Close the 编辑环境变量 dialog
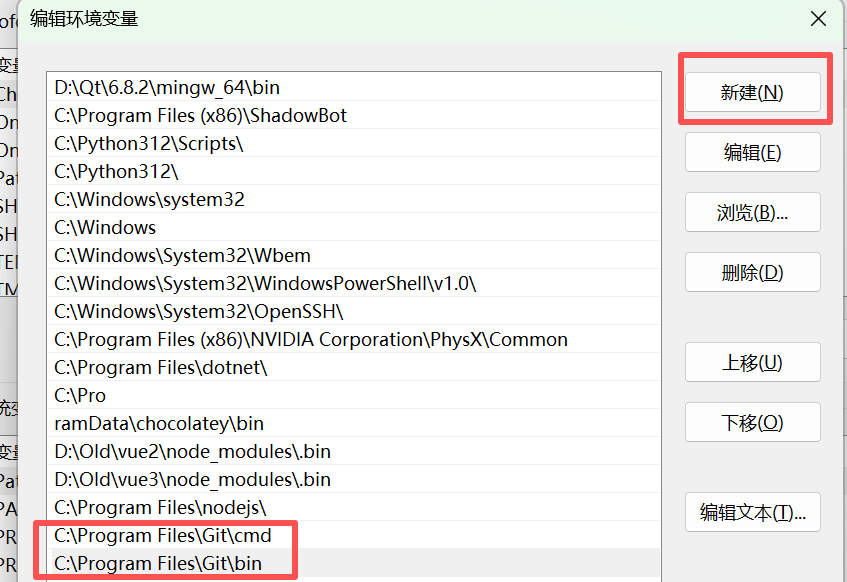This screenshot has width=847, height=582. (818, 18)
